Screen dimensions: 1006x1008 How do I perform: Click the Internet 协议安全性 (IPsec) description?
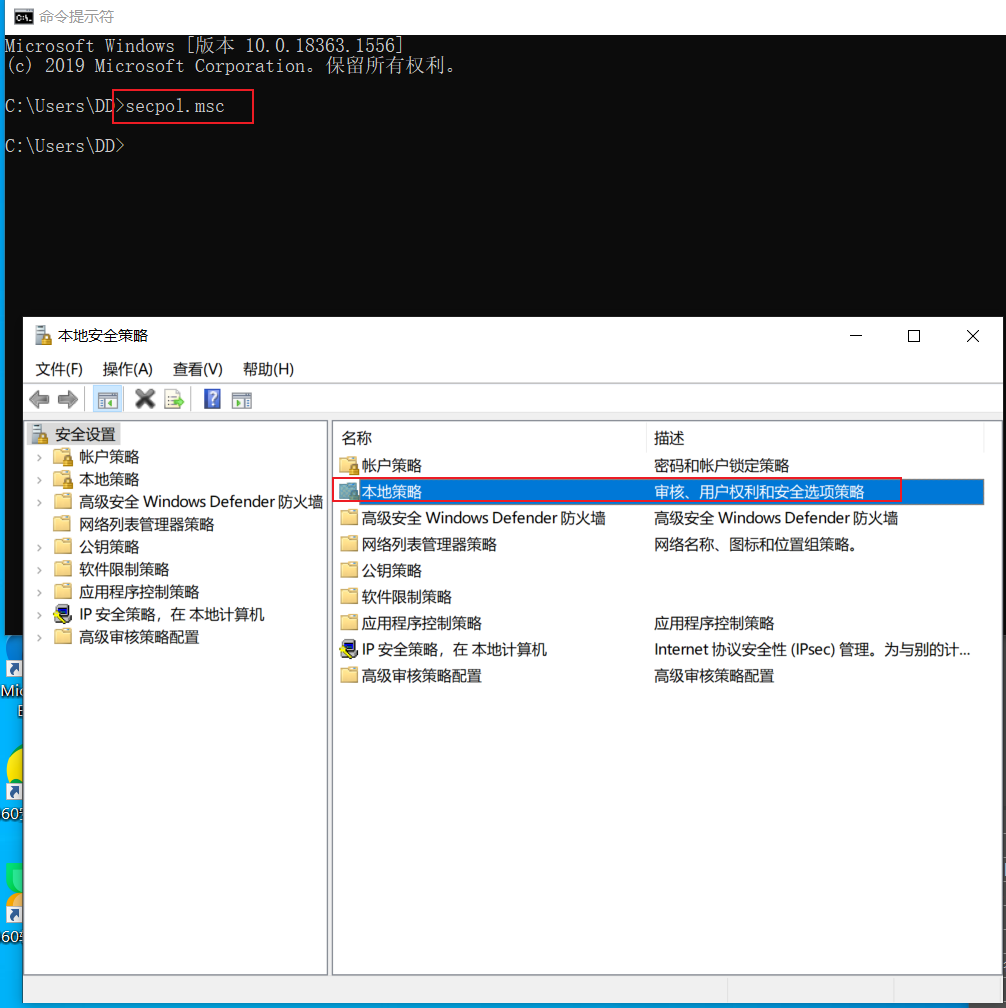(x=813, y=649)
